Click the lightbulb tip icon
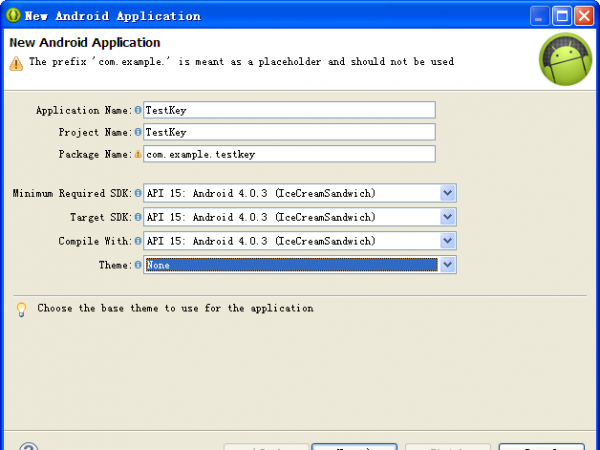This screenshot has height=450, width=600. pos(21,309)
